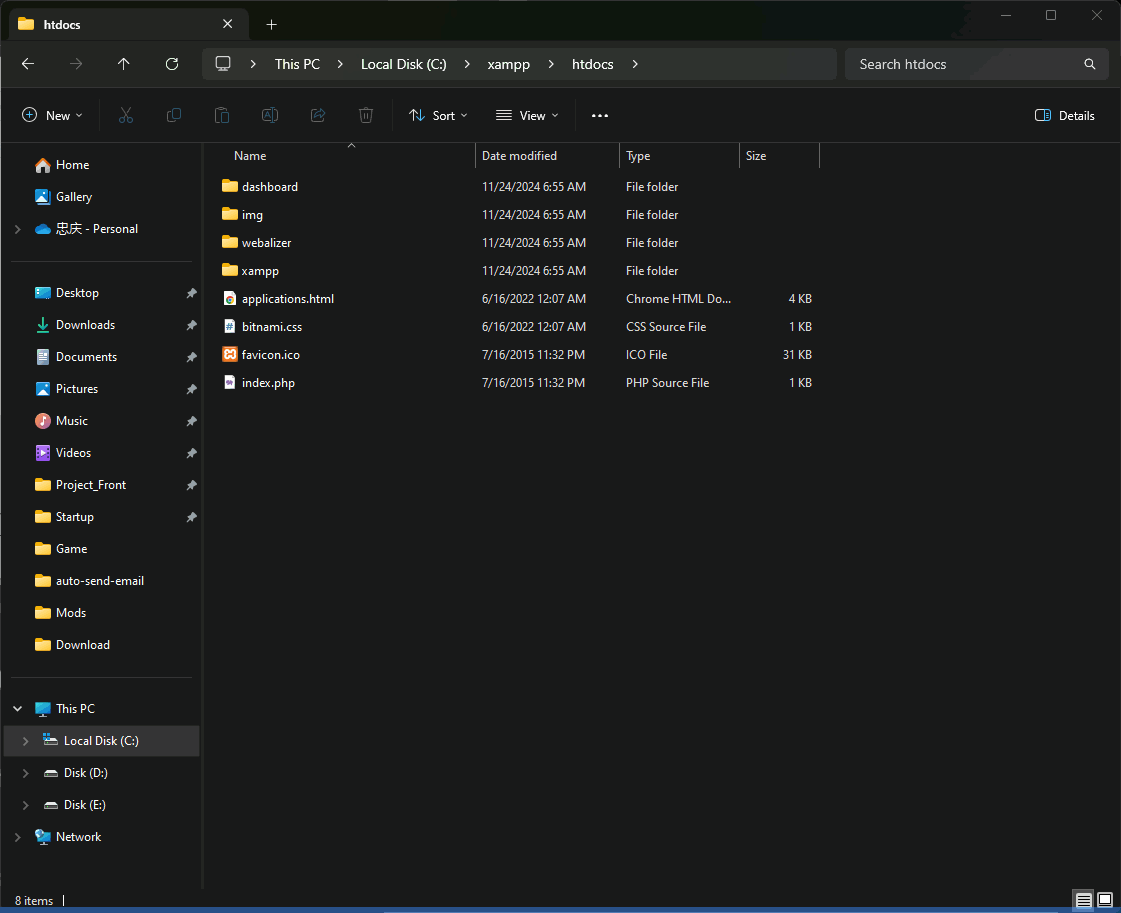
Task: Sort by the Size column header
Action: point(756,156)
